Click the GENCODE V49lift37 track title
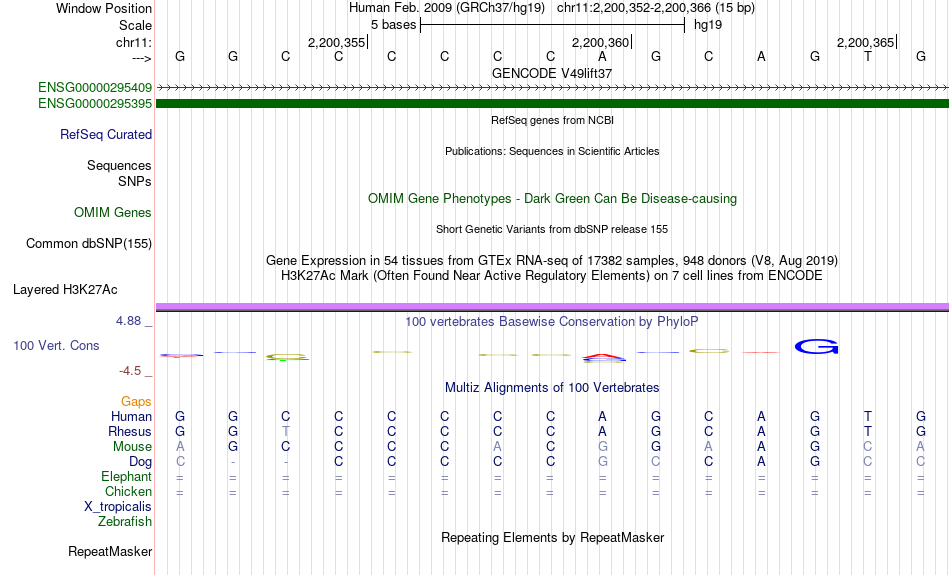The image size is (950, 575). click(552, 73)
